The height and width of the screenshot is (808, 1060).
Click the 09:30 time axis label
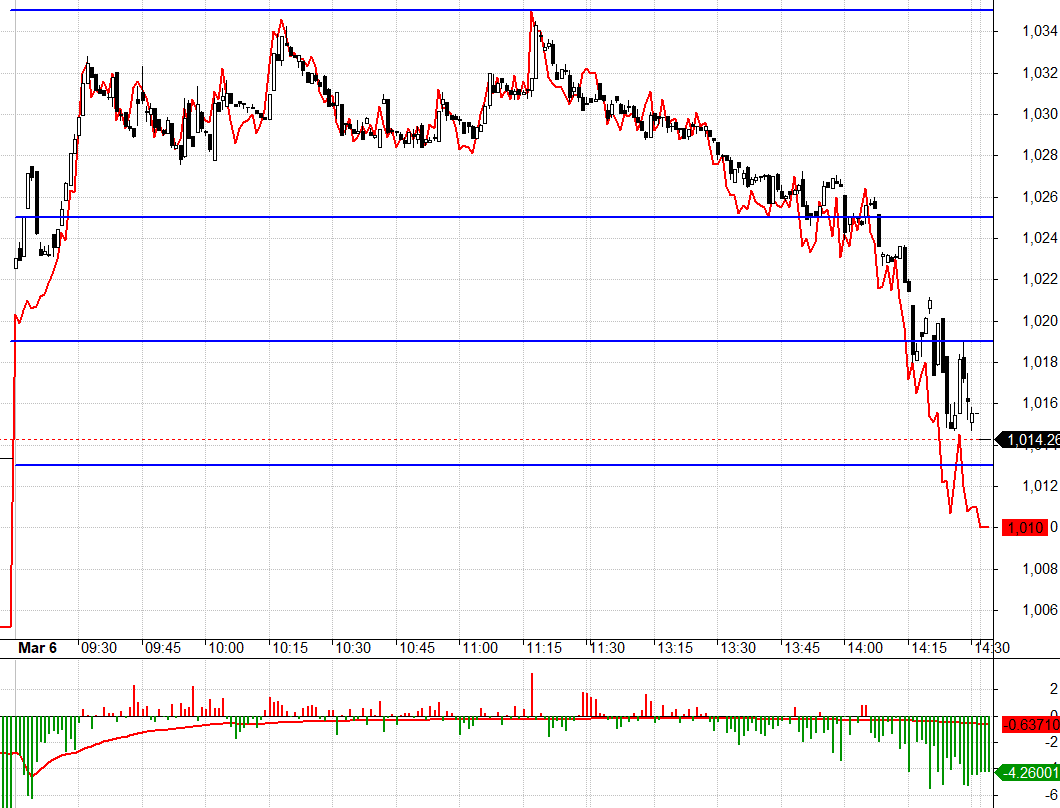click(99, 648)
